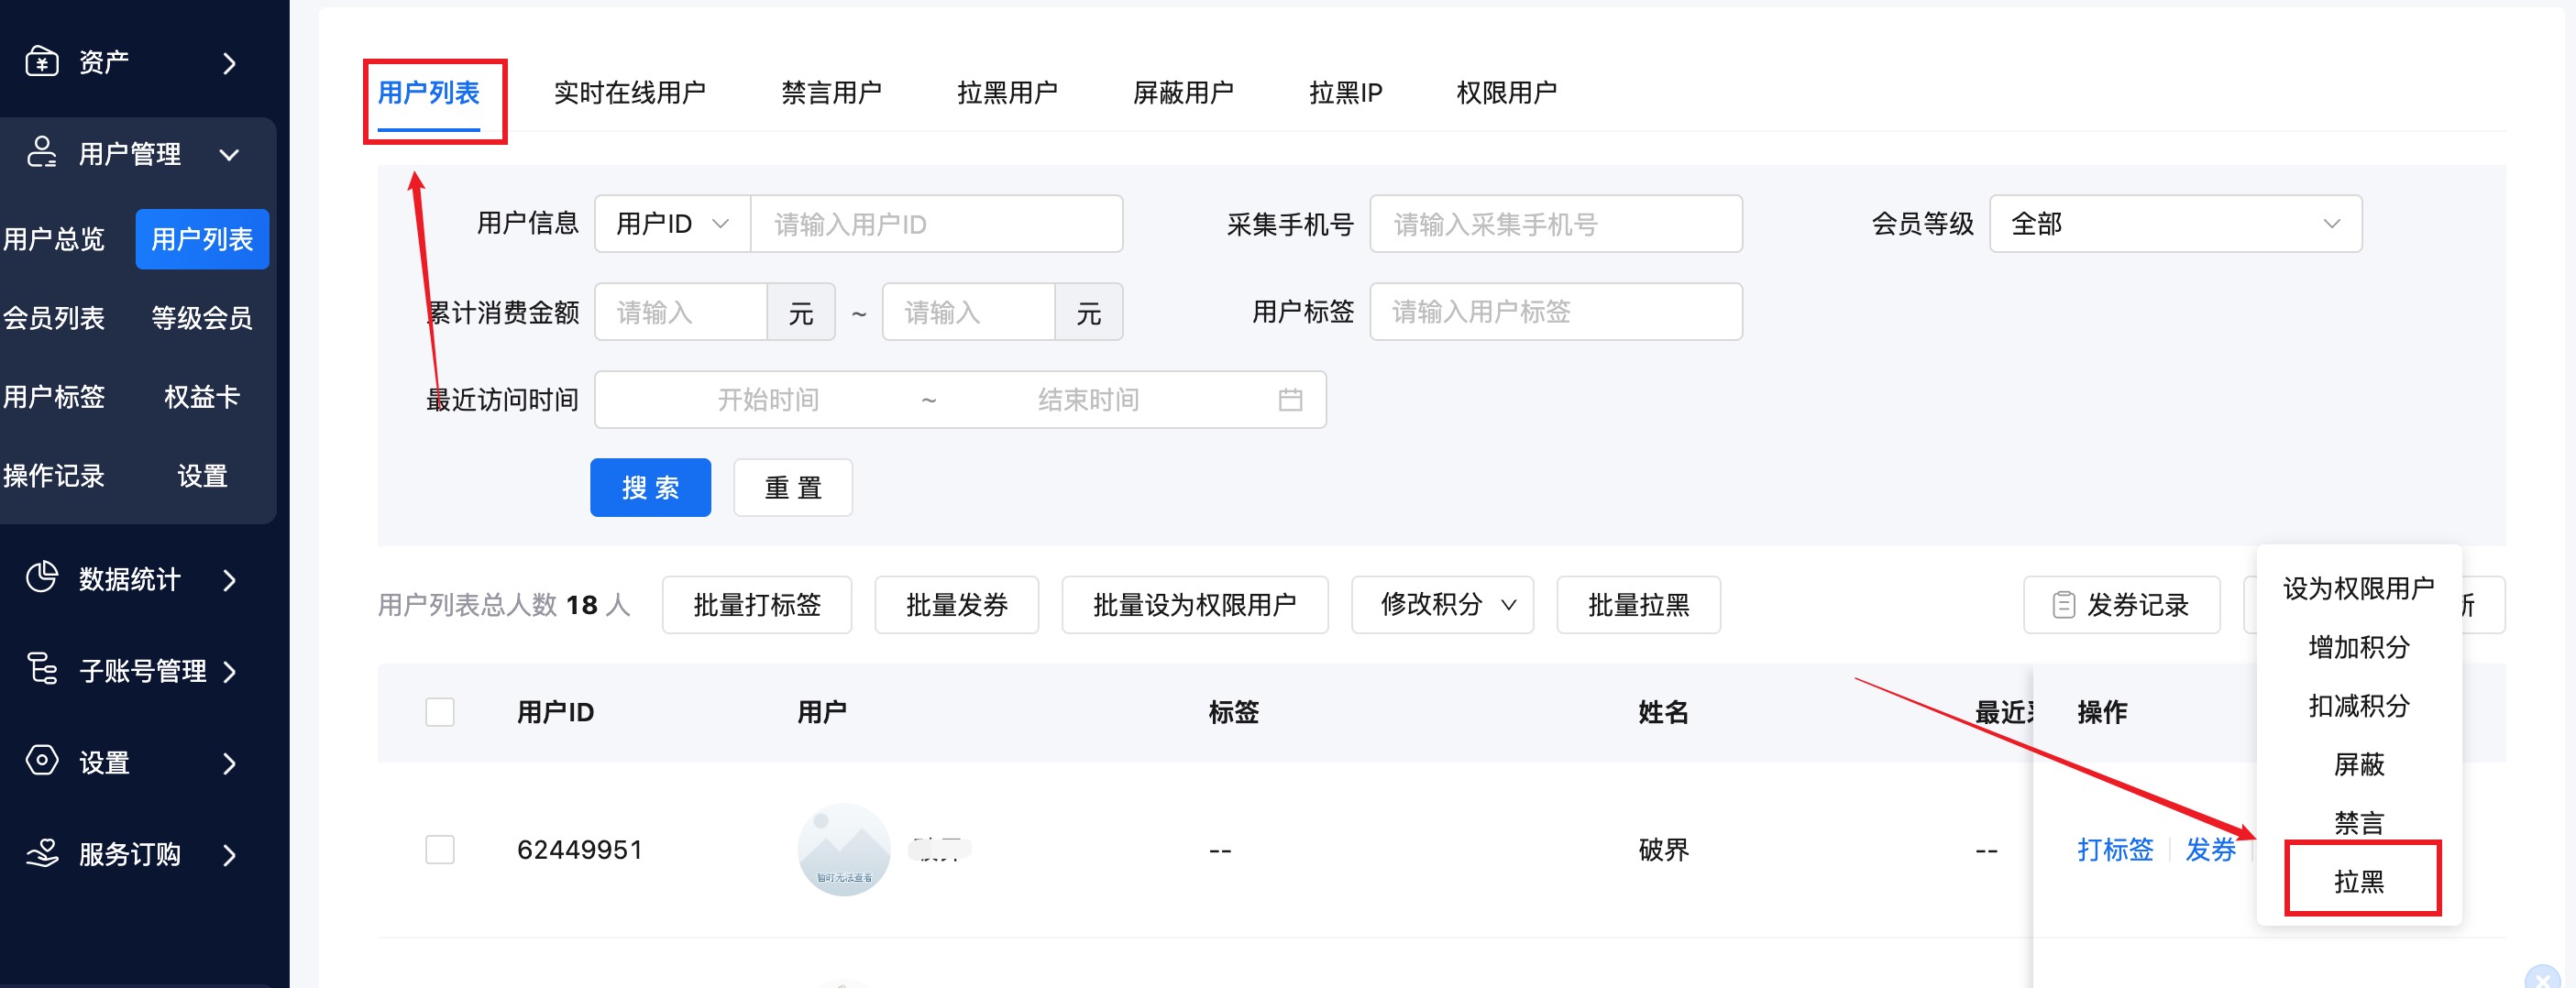Click the 资产 wallet icon in sidebar
This screenshot has width=2576, height=988.
pyautogui.click(x=42, y=62)
